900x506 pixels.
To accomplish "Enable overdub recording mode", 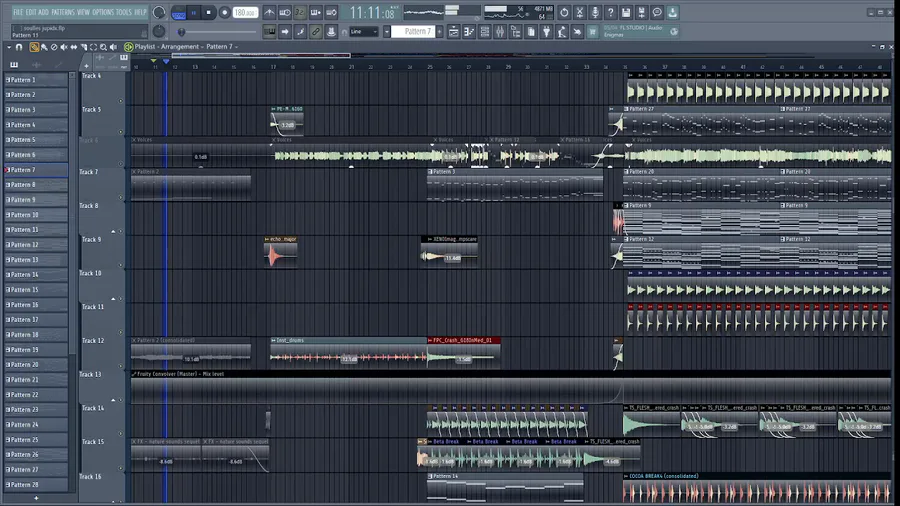I will tap(316, 12).
